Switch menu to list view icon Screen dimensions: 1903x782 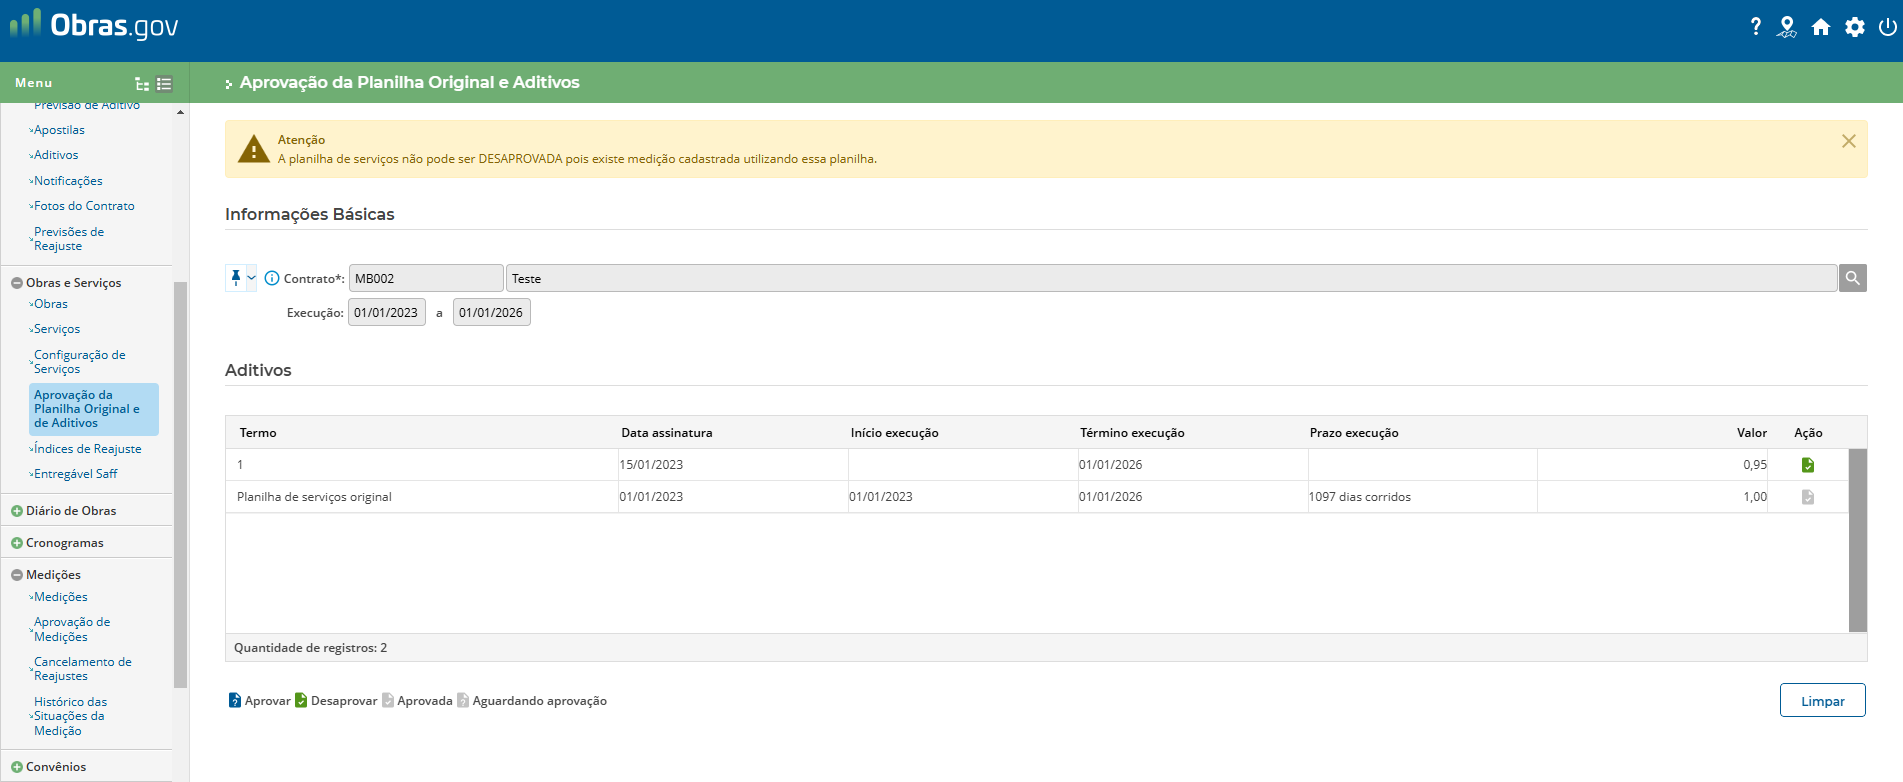(x=165, y=84)
